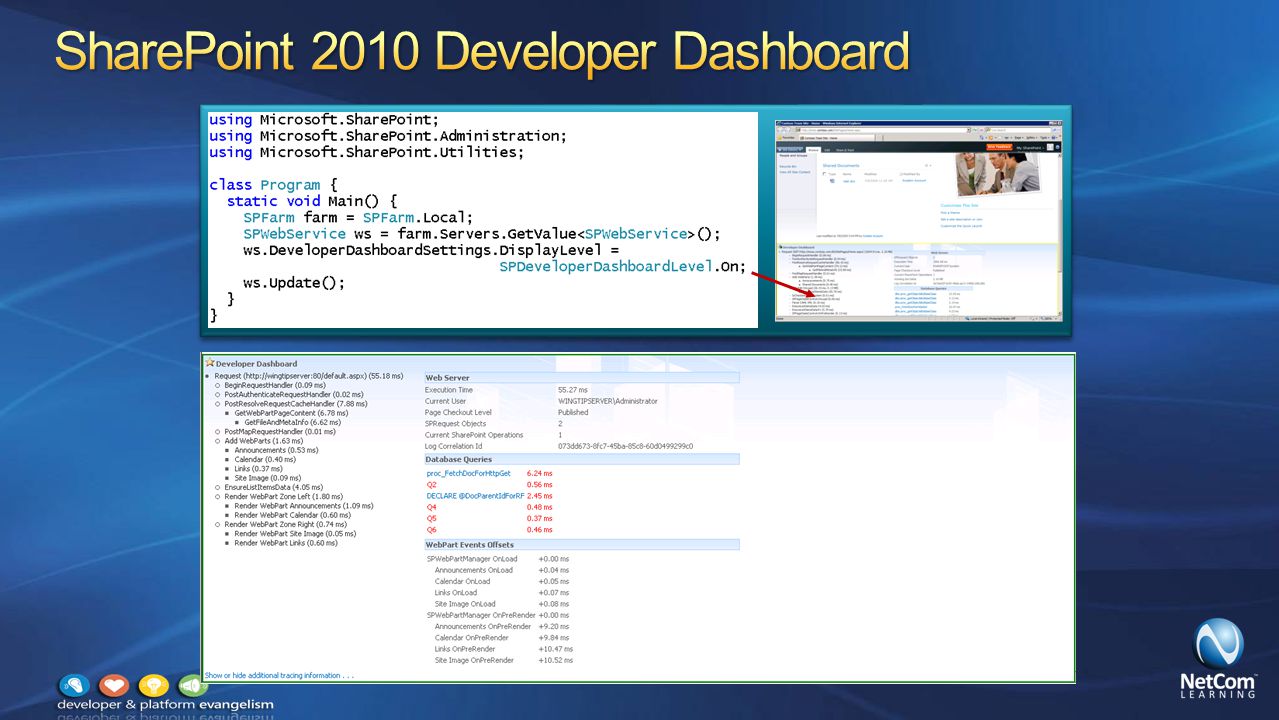Click the Developer Dashboard star icon
The width and height of the screenshot is (1279, 720).
coord(210,364)
